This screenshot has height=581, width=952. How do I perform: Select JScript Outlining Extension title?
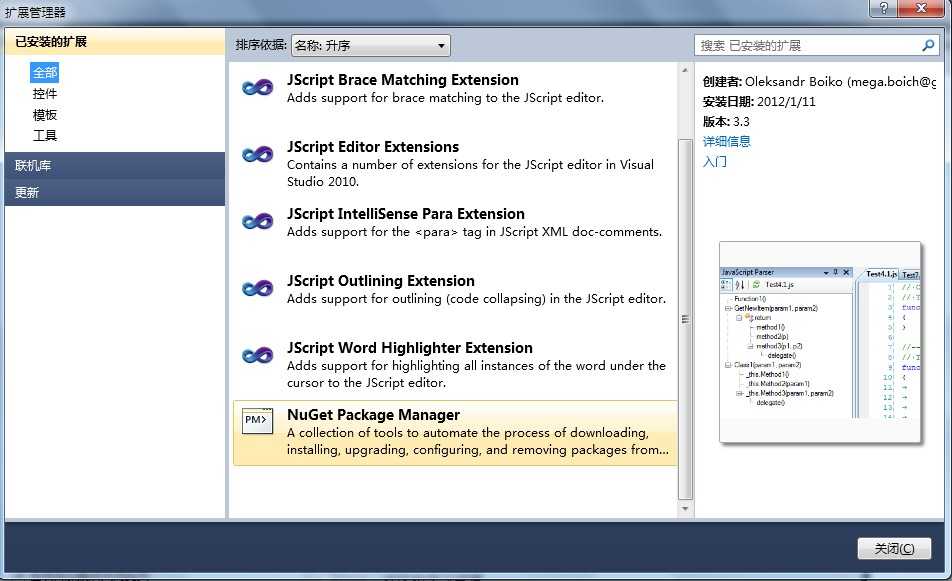click(381, 280)
